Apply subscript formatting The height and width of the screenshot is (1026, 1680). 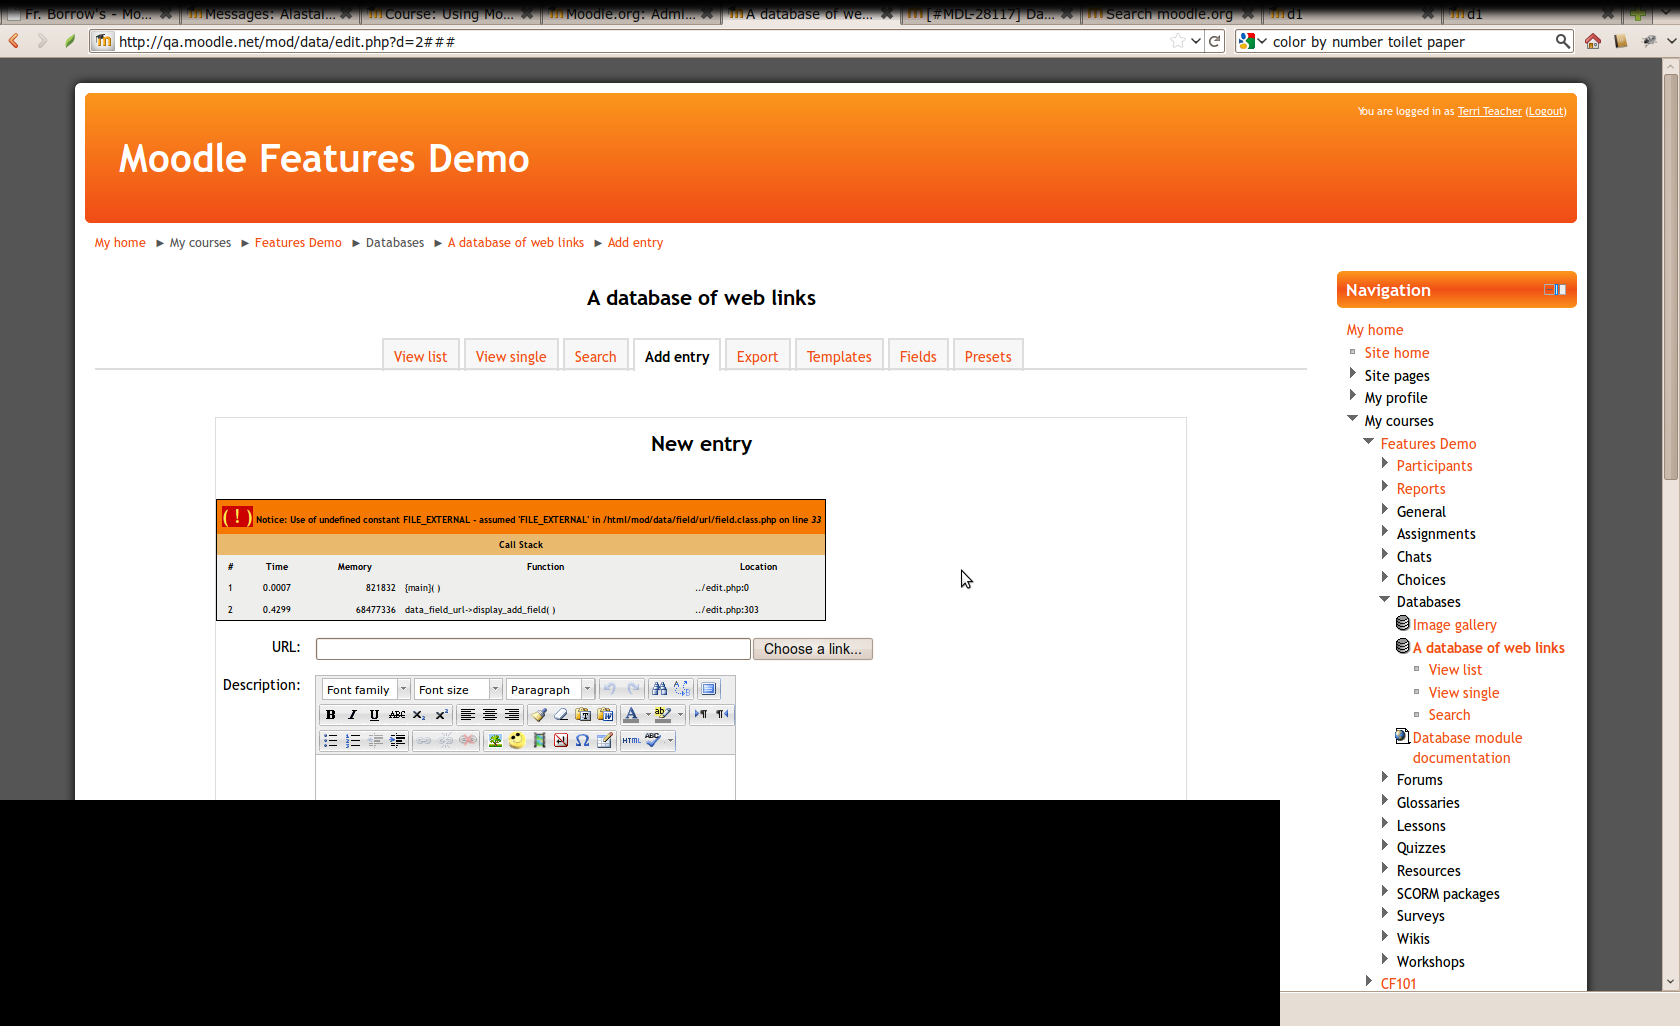(x=419, y=714)
